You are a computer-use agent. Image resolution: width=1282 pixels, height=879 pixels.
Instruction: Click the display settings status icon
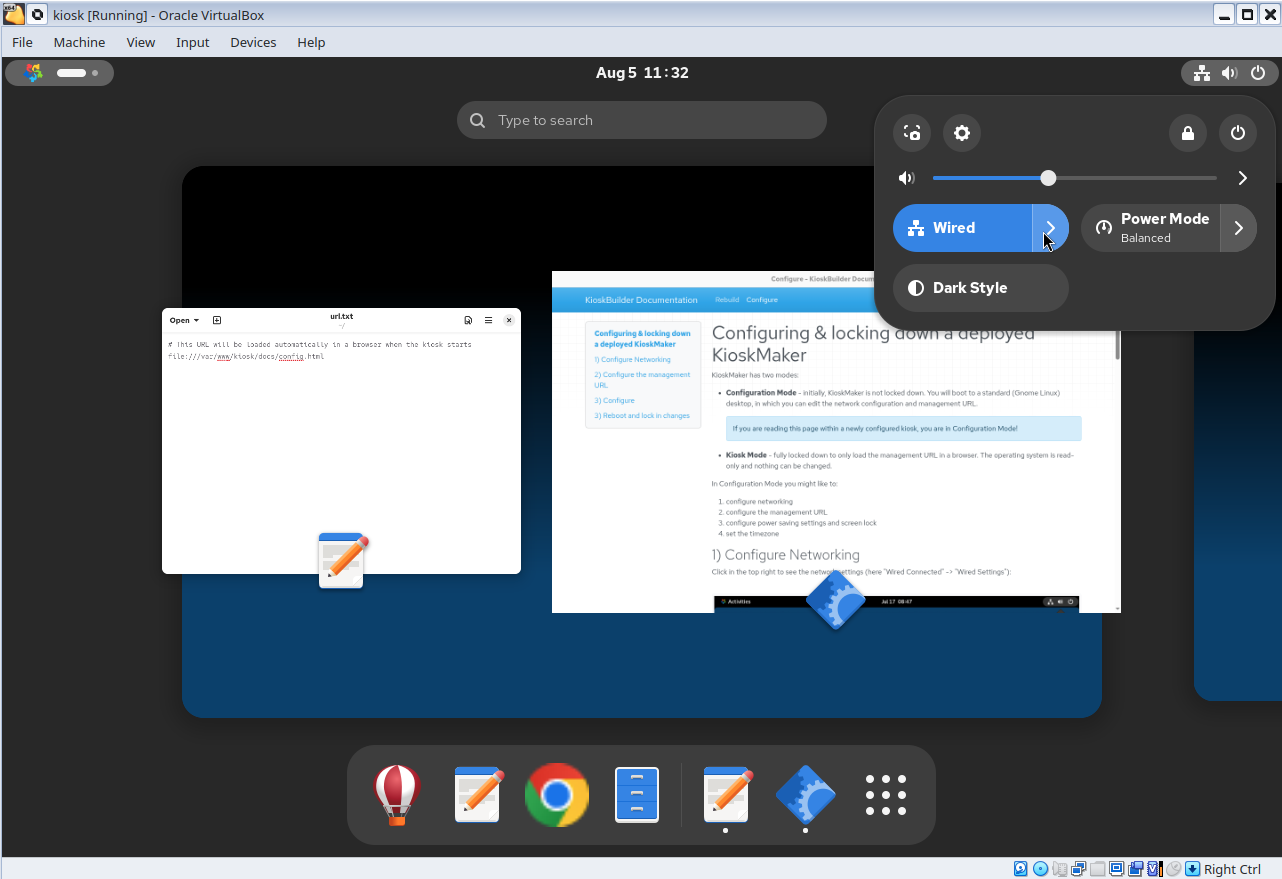click(1117, 869)
